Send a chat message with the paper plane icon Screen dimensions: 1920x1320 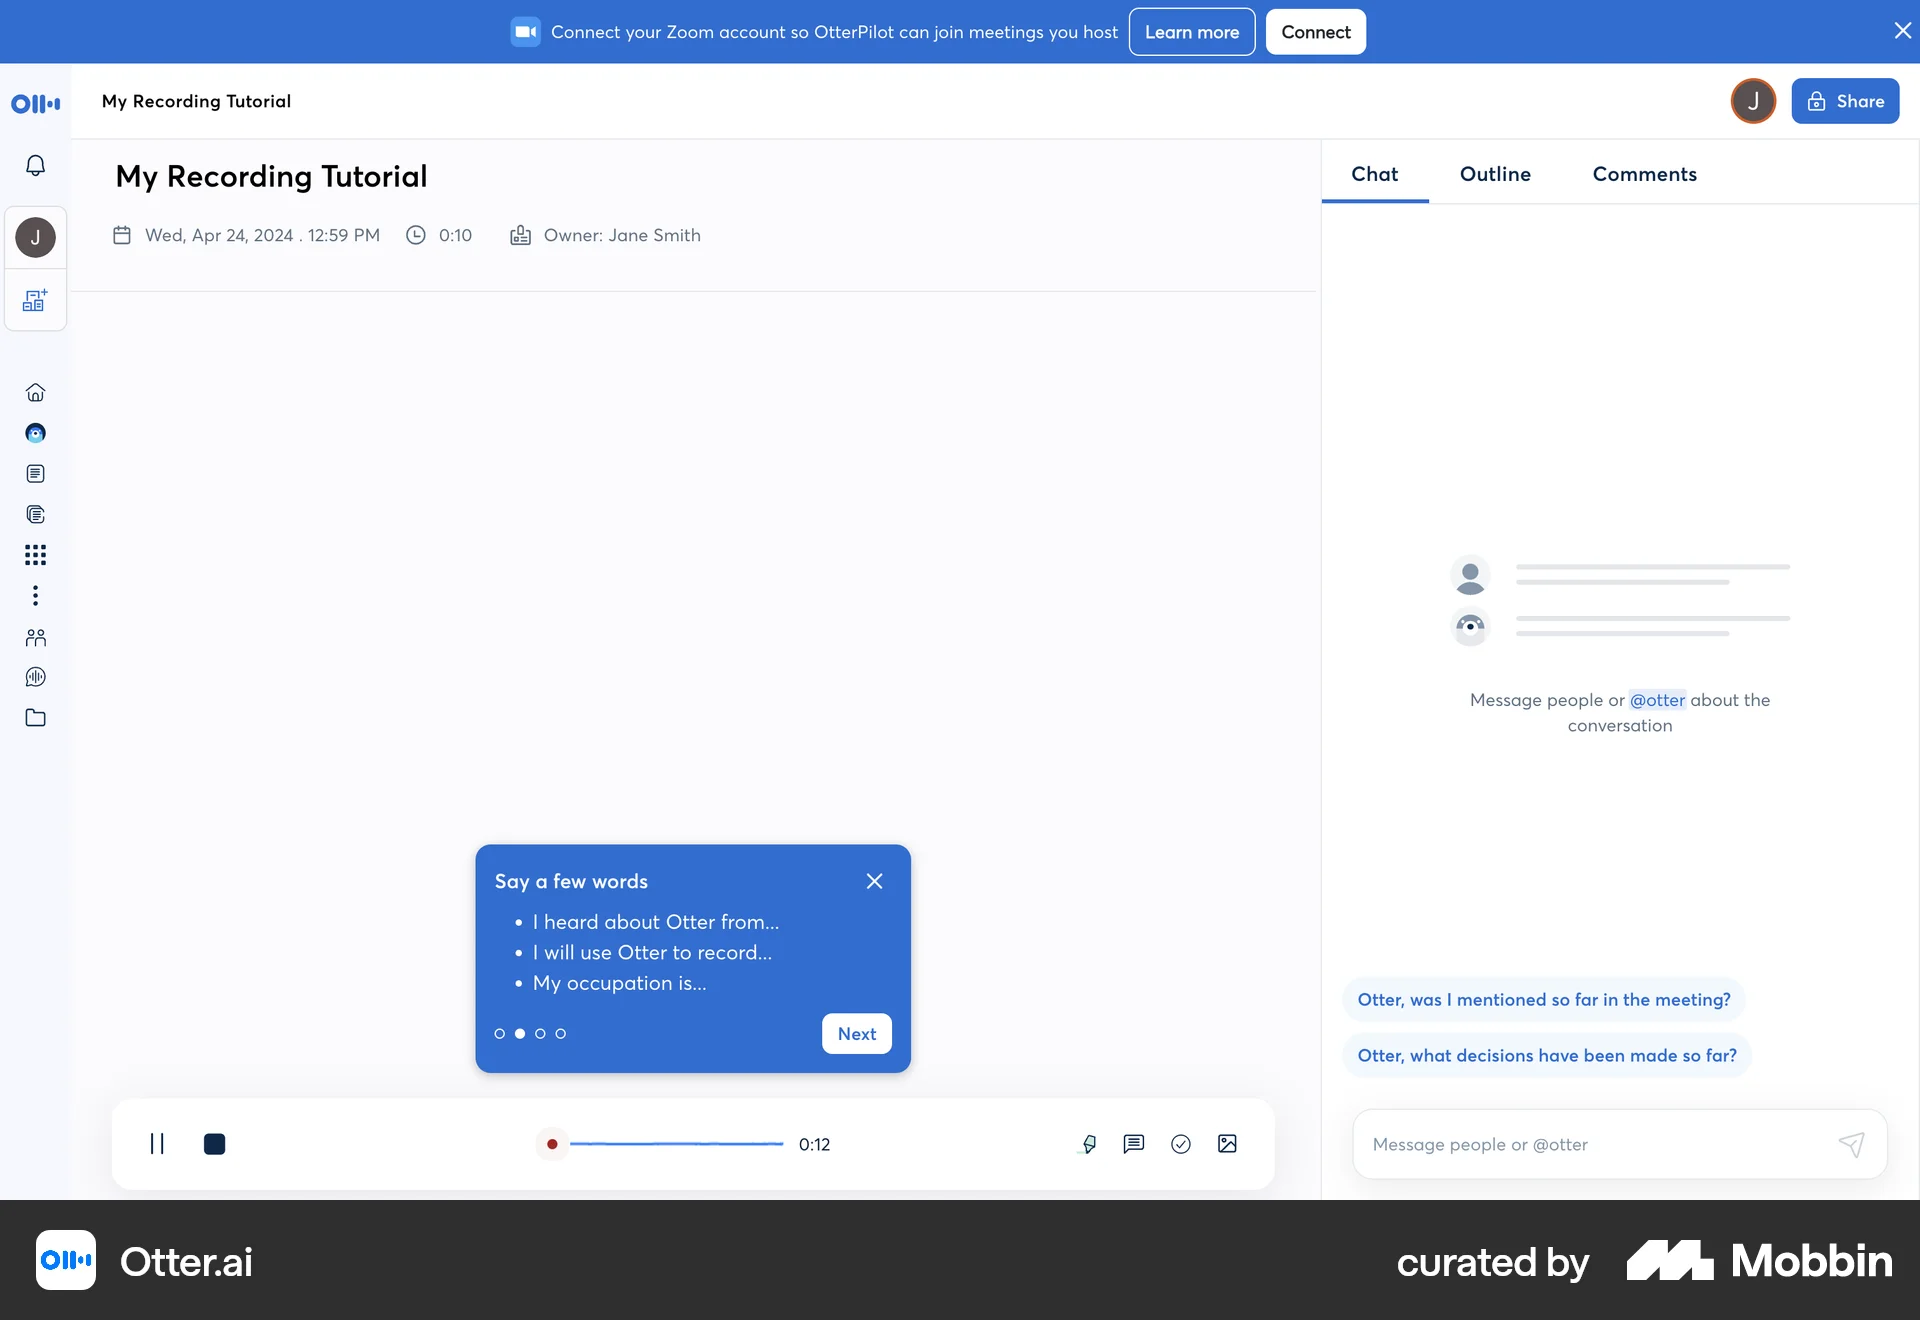[1851, 1144]
